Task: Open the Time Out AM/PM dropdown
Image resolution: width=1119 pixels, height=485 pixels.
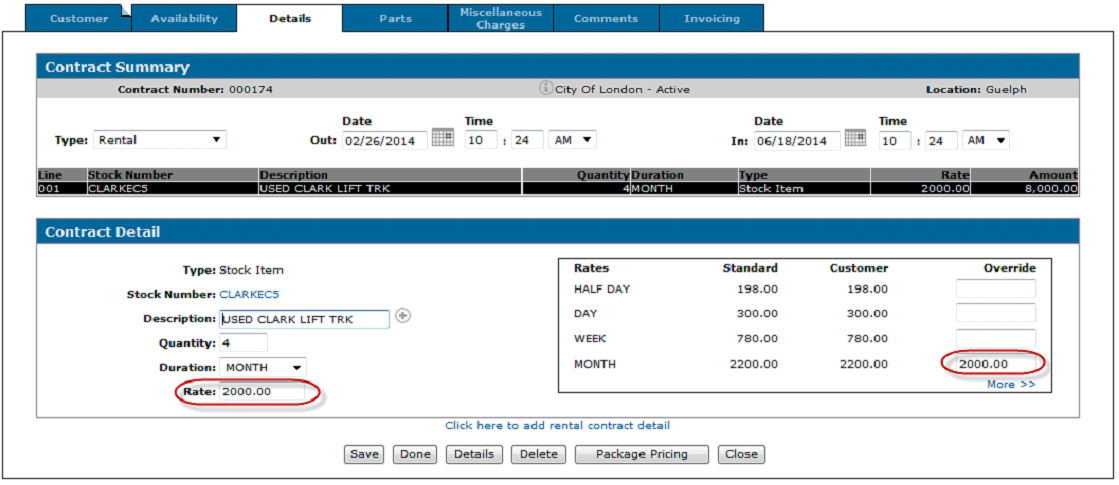Action: 572,140
